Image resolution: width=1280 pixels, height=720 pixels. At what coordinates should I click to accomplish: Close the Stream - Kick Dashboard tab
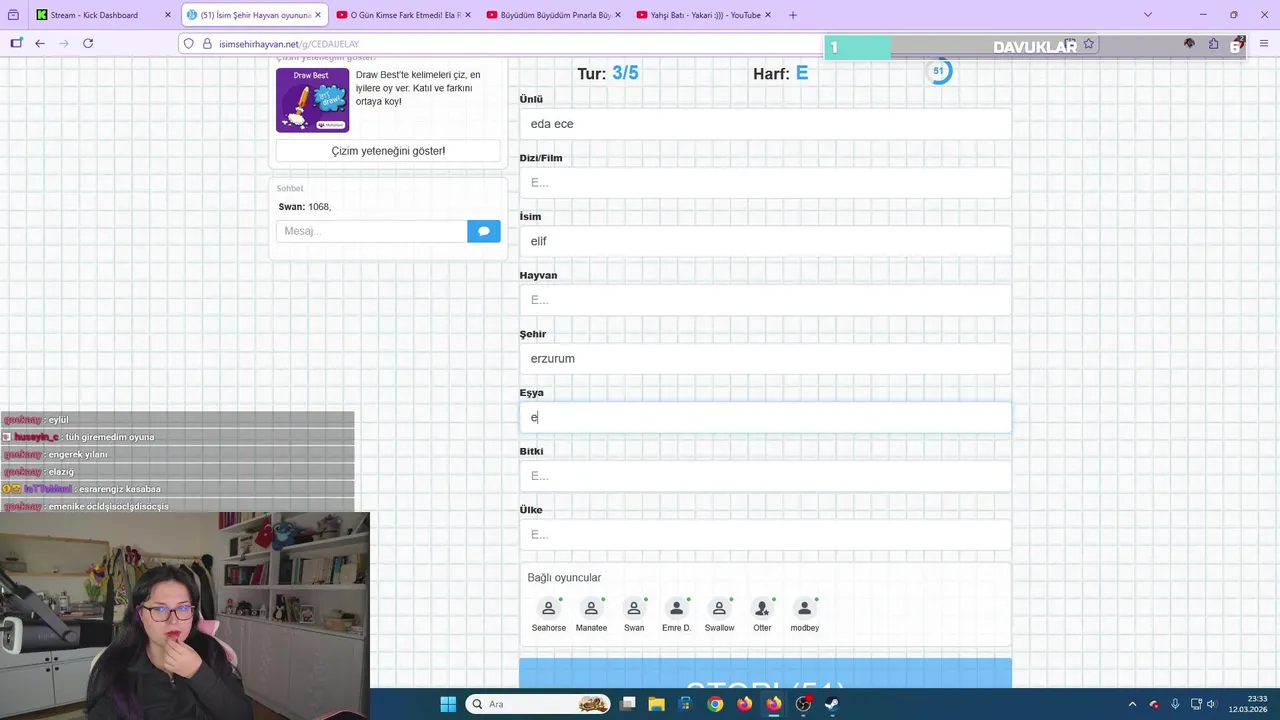pyautogui.click(x=167, y=15)
